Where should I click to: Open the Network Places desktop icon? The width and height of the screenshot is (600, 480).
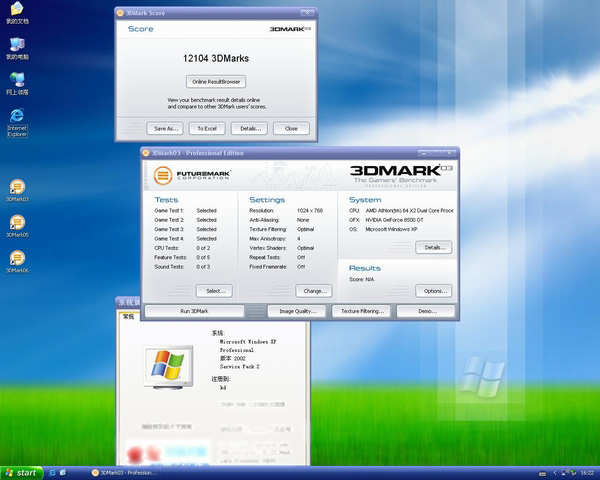coord(17,80)
